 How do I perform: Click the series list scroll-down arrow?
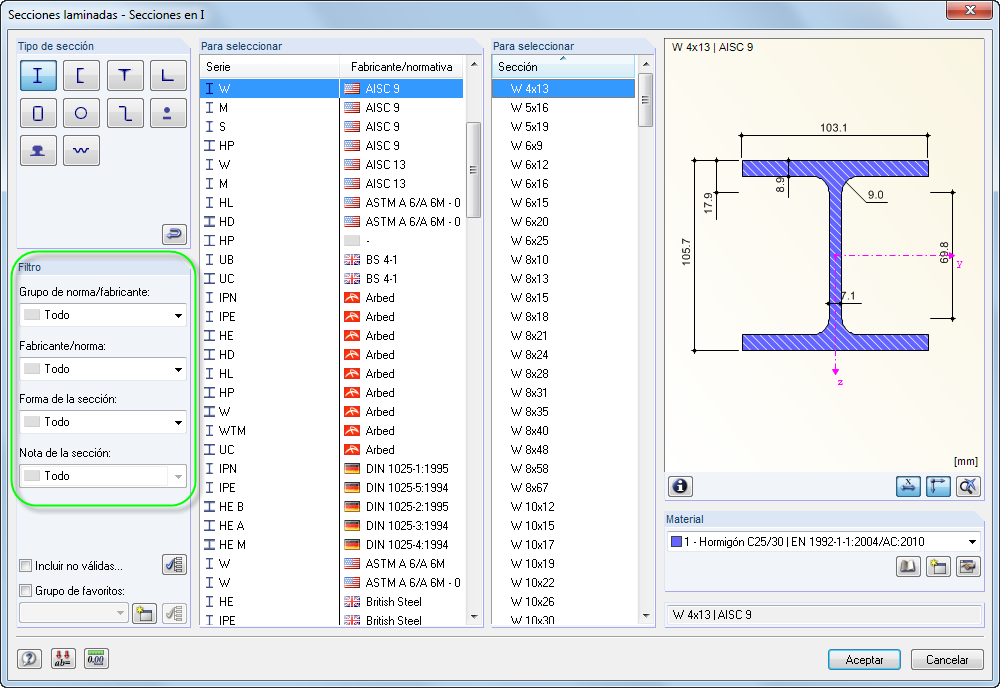[x=473, y=617]
